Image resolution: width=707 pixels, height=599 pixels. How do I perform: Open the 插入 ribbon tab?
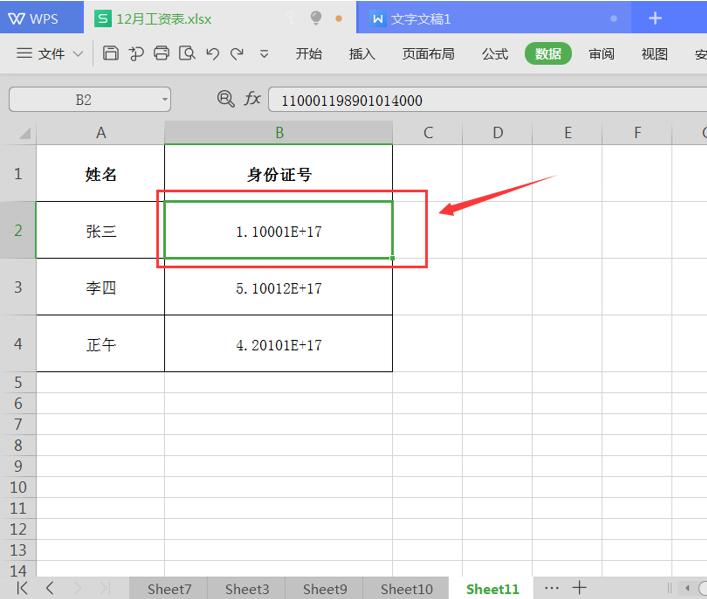click(362, 54)
